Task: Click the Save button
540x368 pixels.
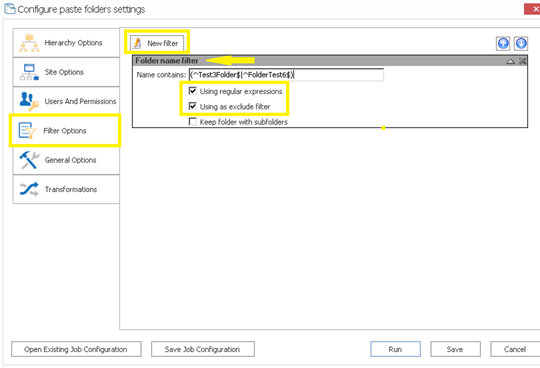Action: coord(455,349)
